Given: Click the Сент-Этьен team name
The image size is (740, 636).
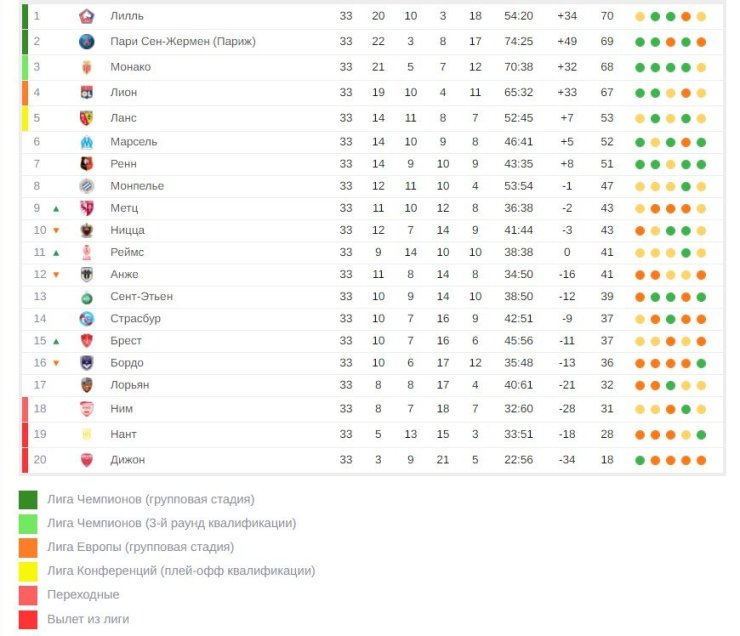Looking at the screenshot, I should [x=142, y=296].
